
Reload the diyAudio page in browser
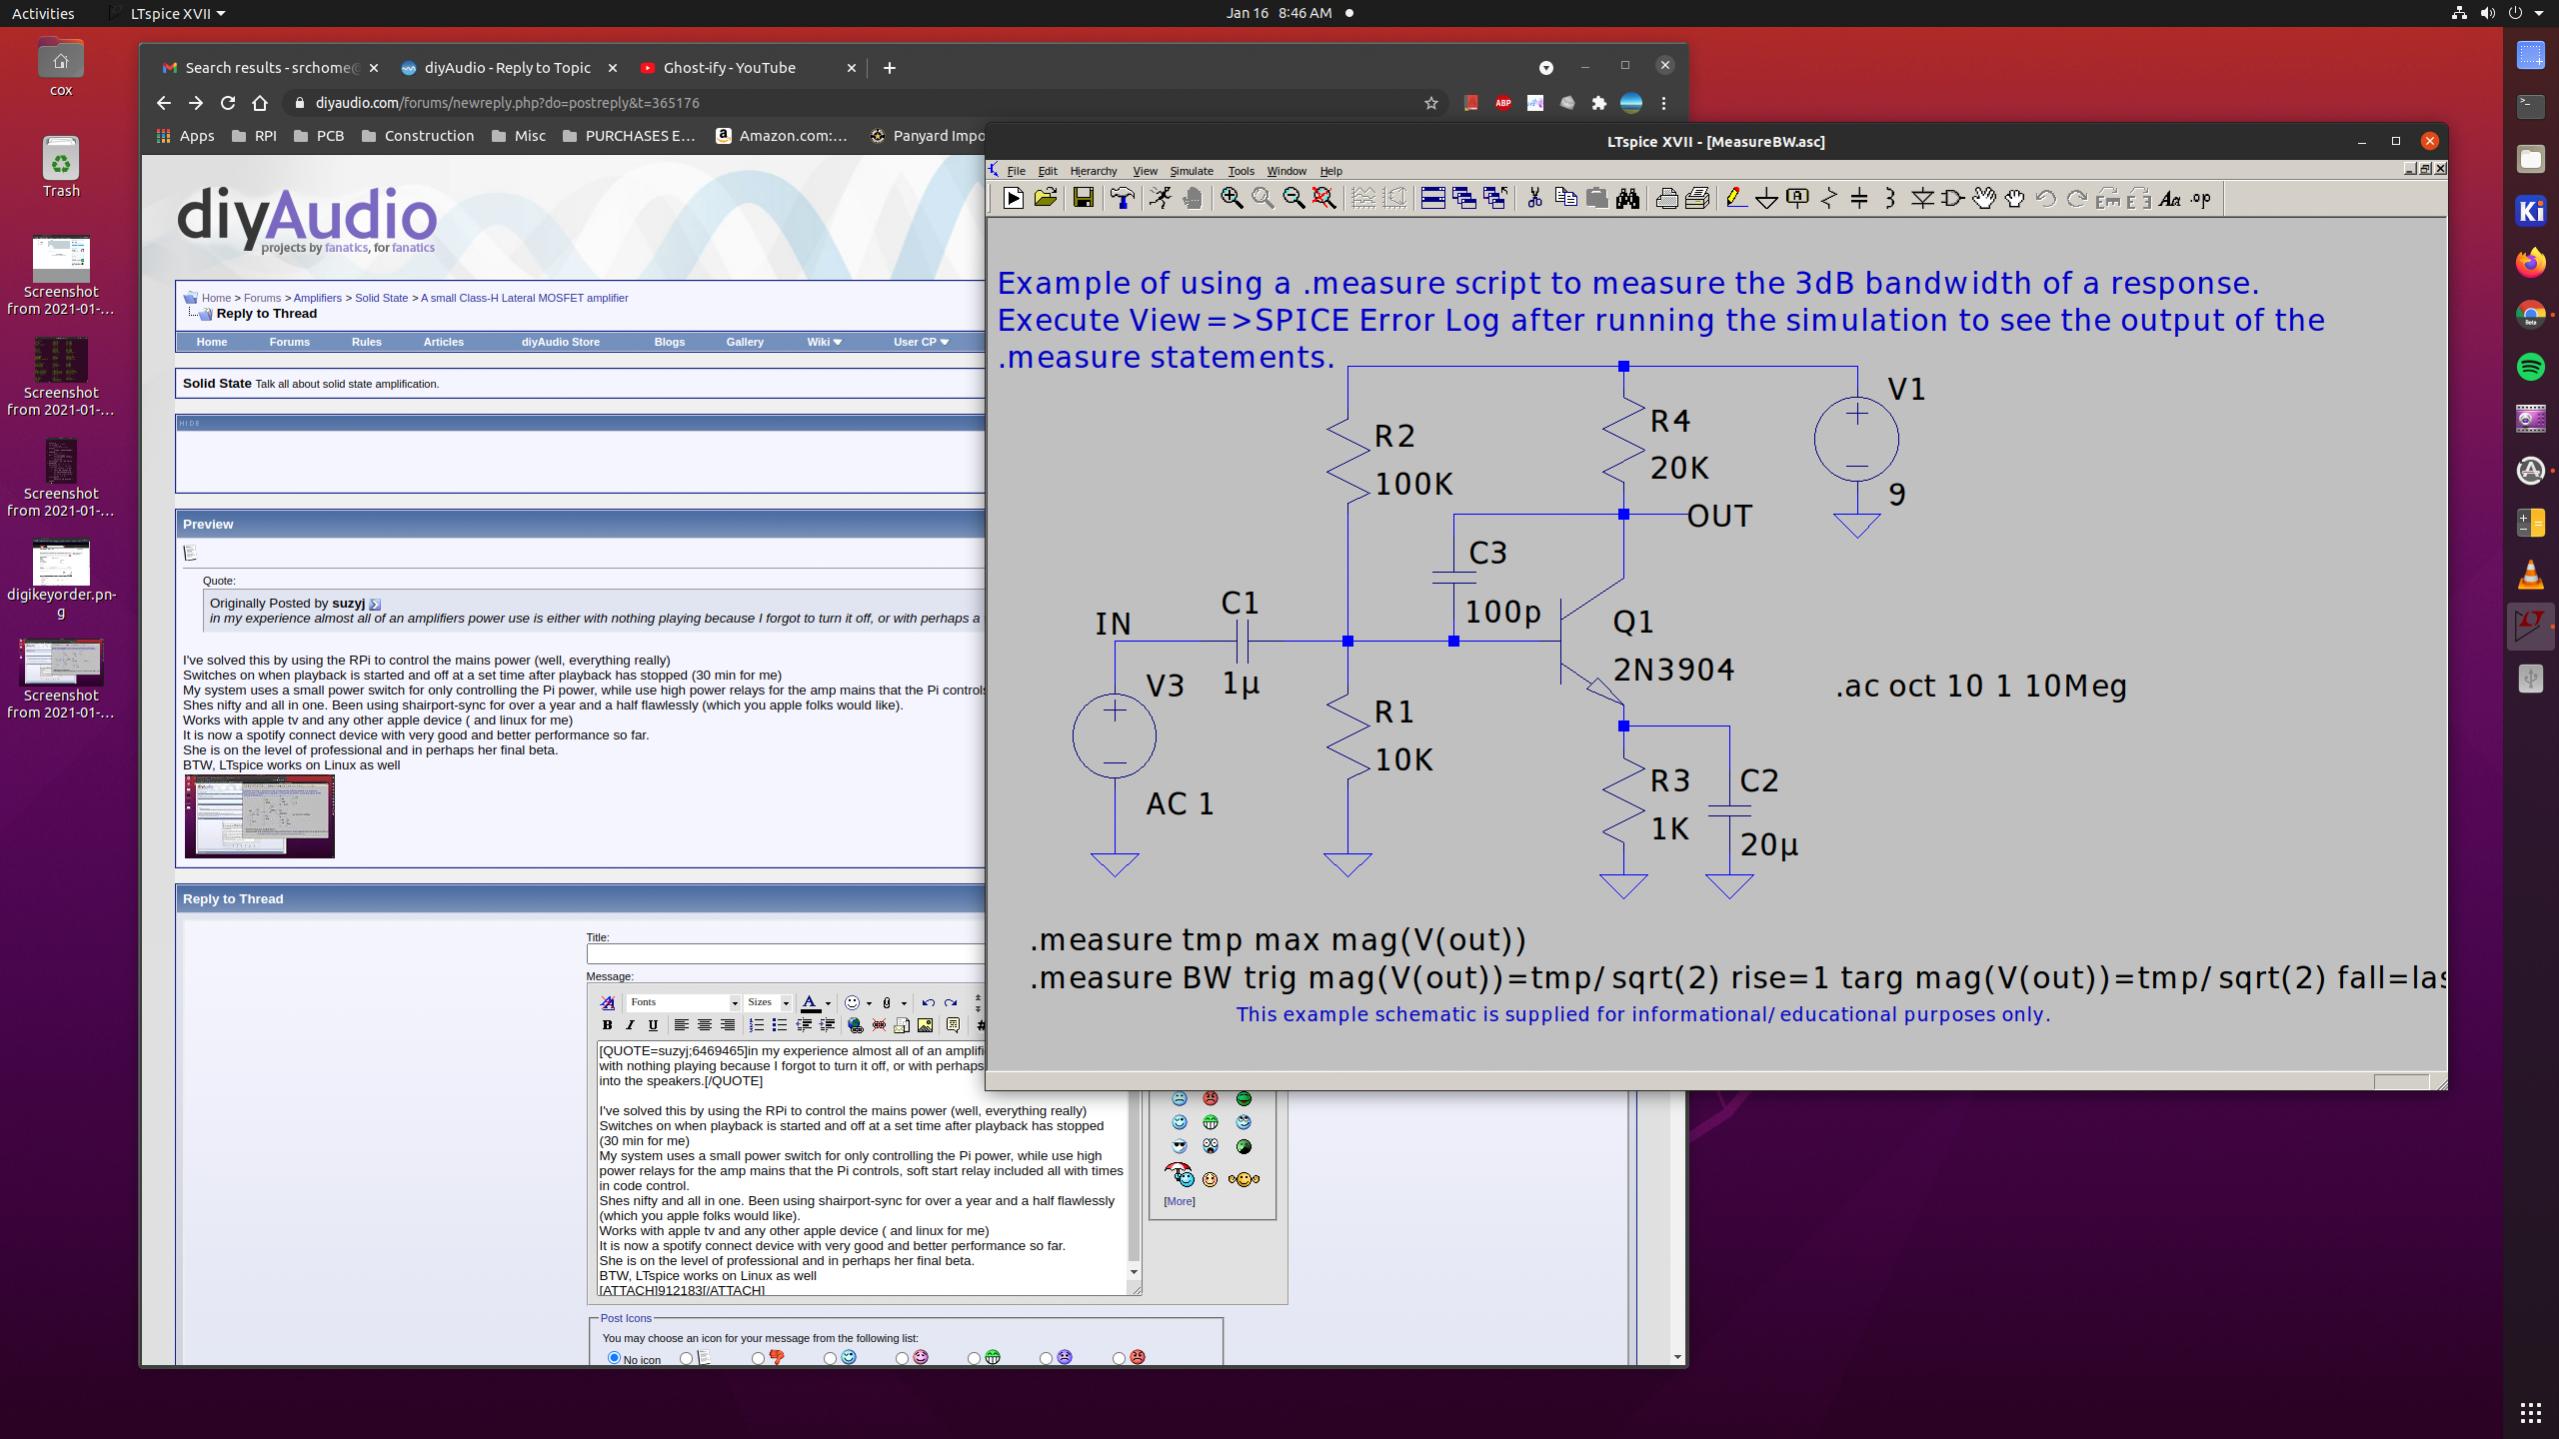click(x=227, y=103)
